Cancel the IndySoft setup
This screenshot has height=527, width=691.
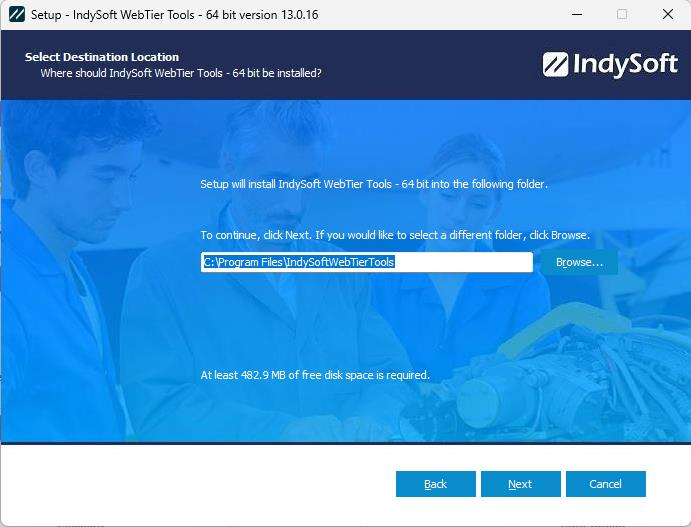[606, 484]
